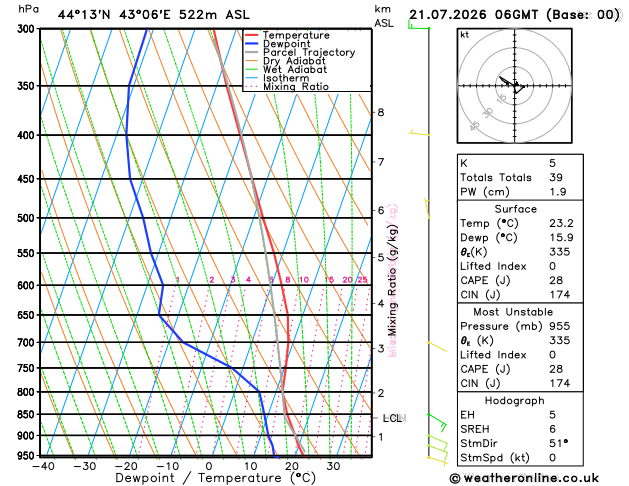Click the Hodograph section heading

[515, 401]
